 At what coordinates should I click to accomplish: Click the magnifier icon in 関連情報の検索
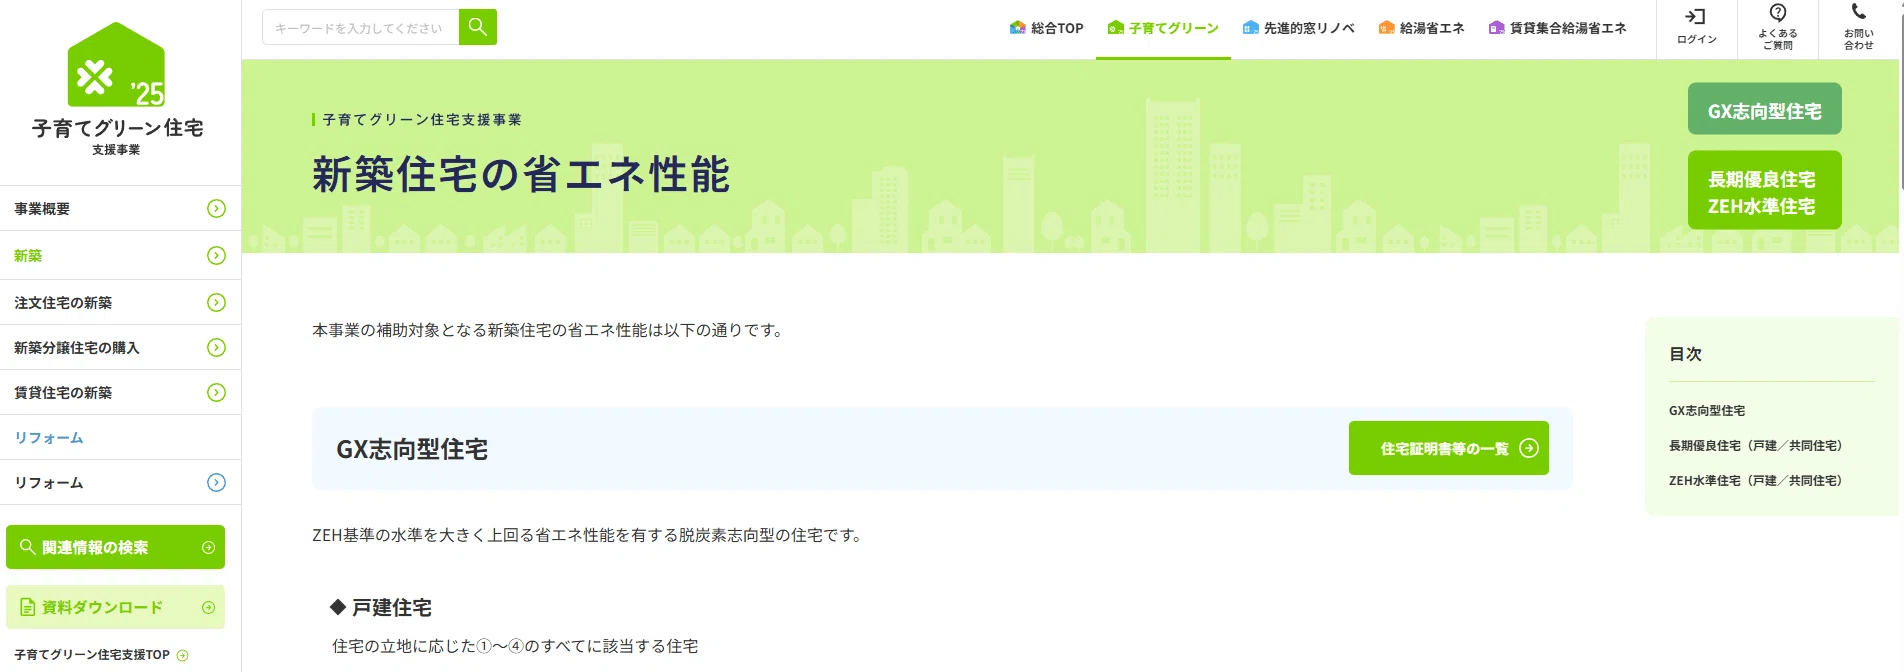point(28,547)
